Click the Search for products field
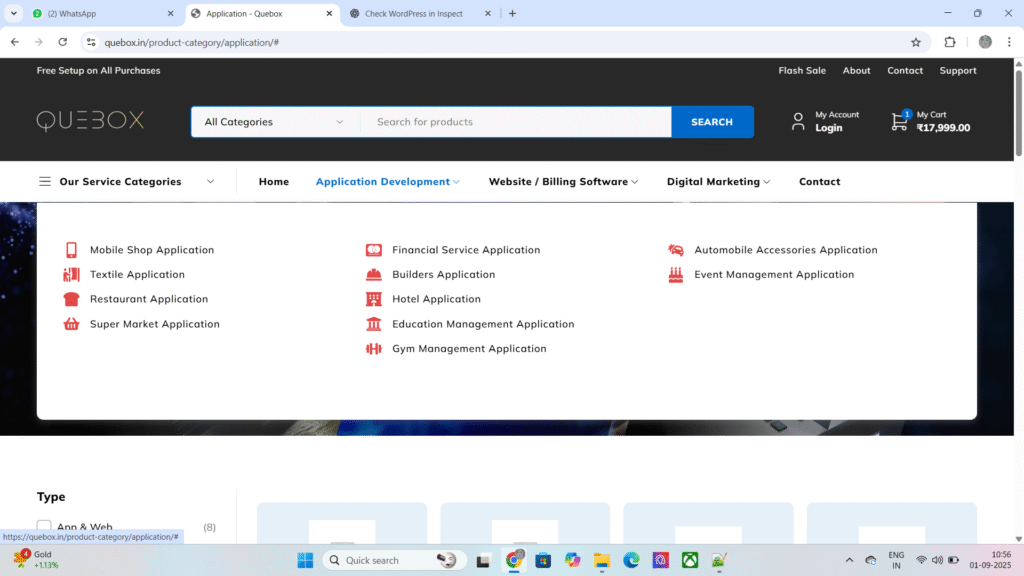The image size is (1024, 576). click(515, 122)
